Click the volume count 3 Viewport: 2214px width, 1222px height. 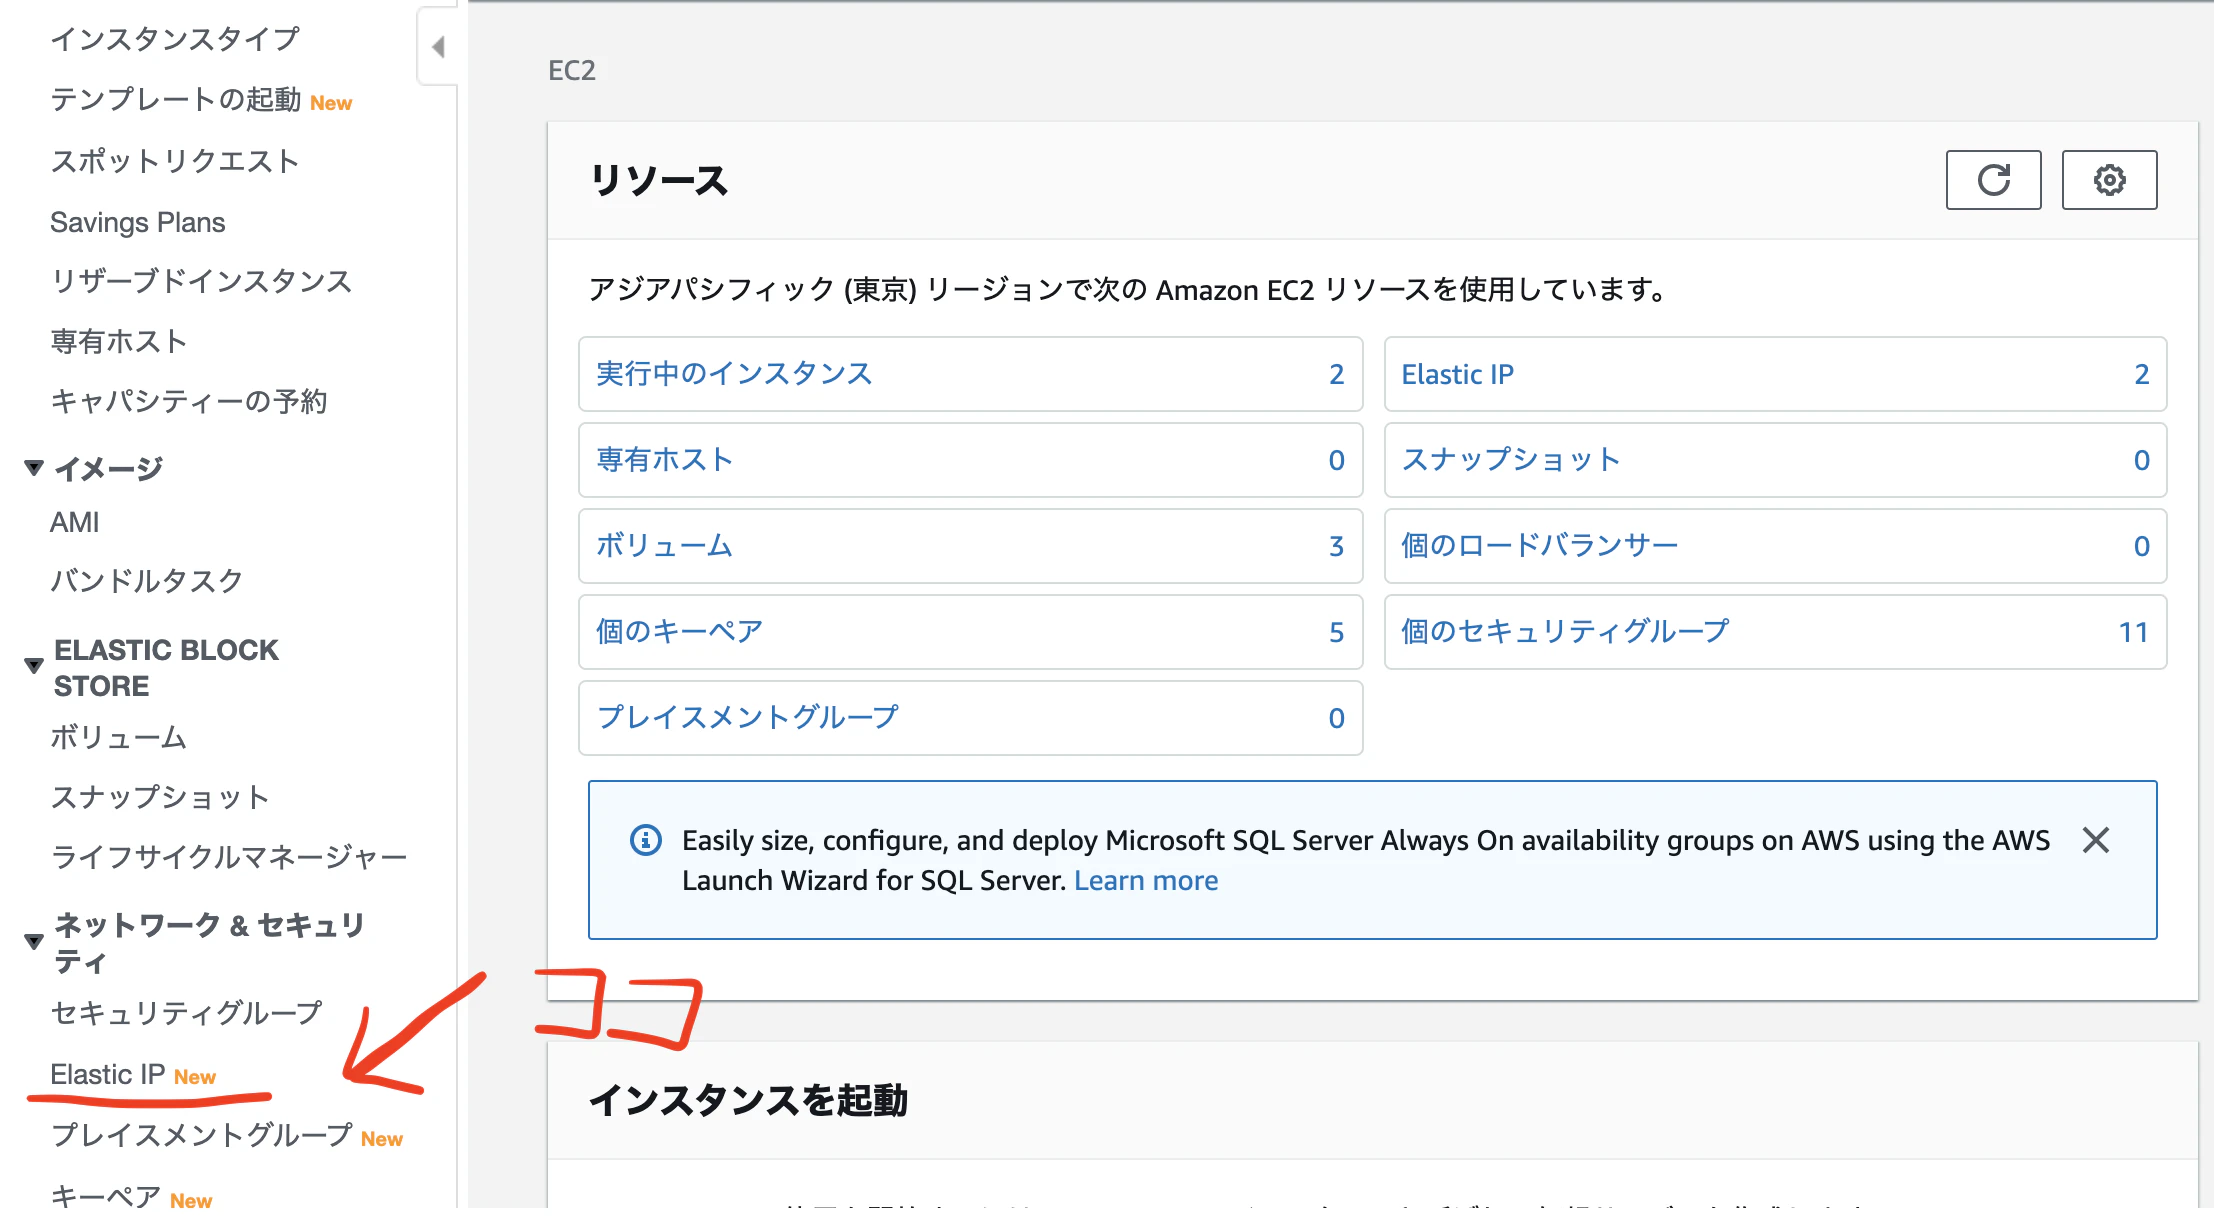[1336, 546]
